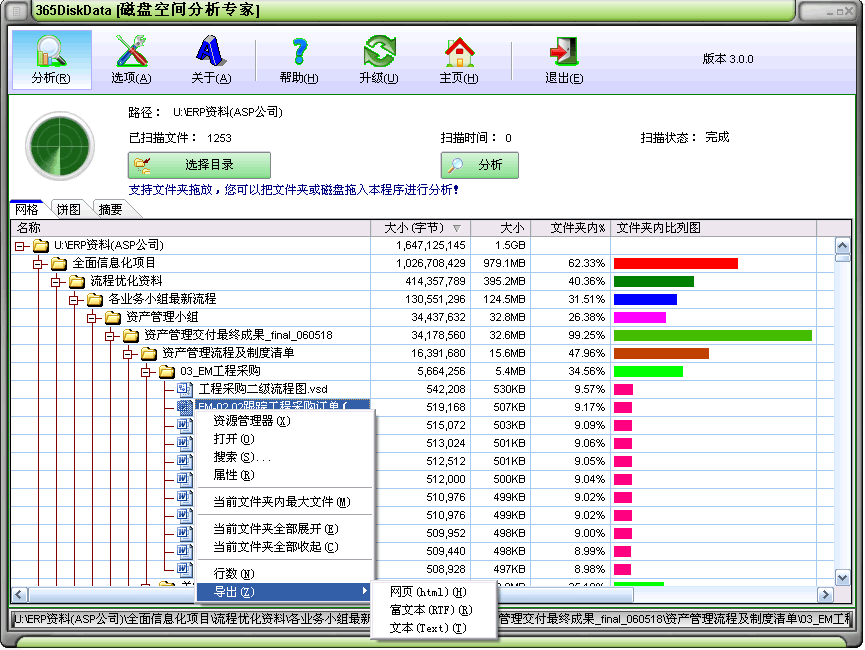Screen dimensions: 865x650
Task: Choose 搜索(S)... from context menu
Action: coord(285,457)
